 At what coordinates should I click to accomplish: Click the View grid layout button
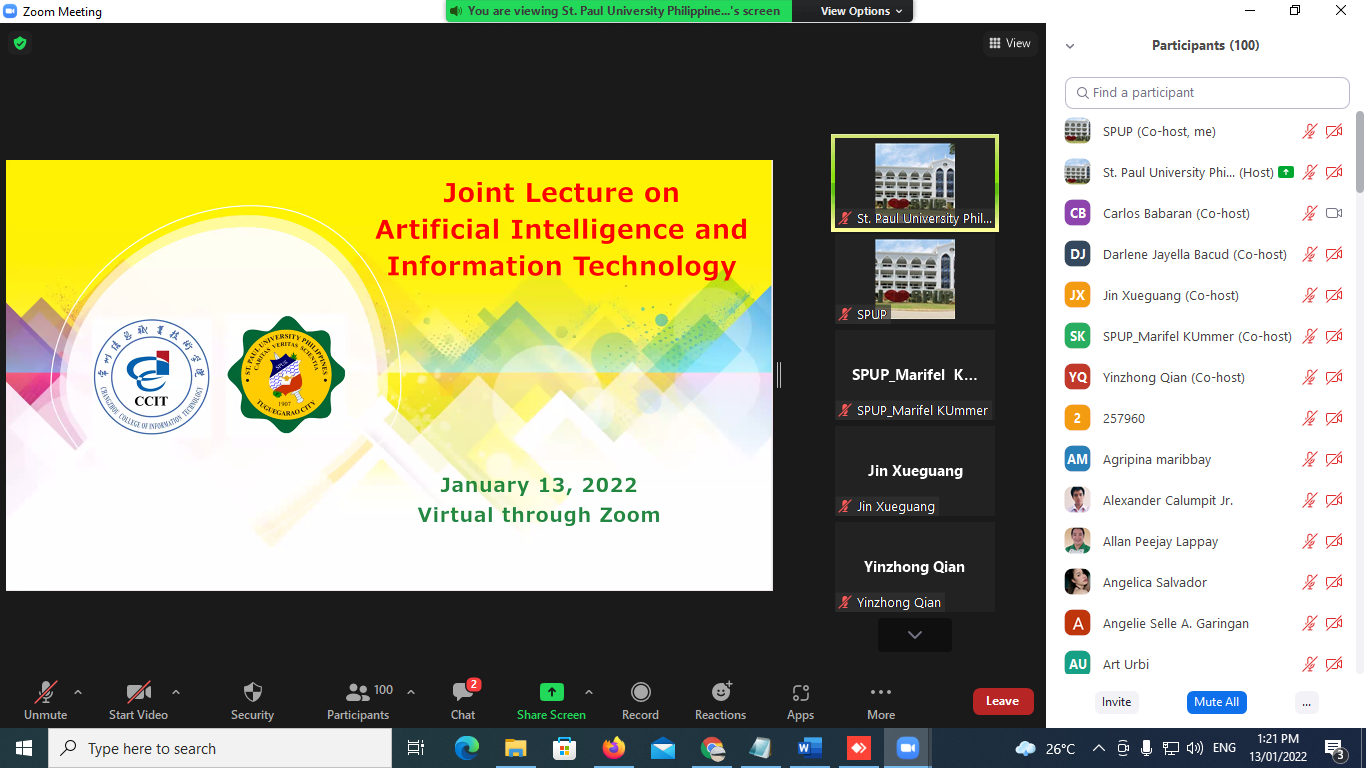coord(1009,43)
